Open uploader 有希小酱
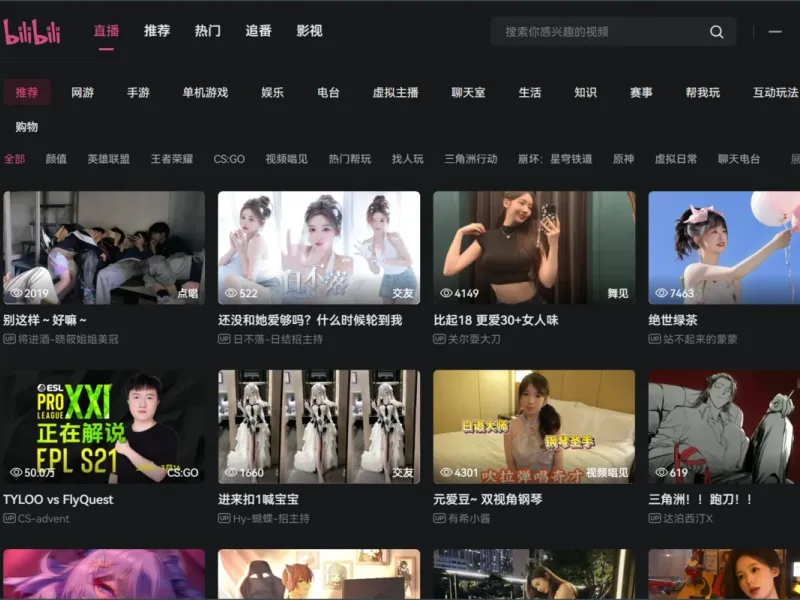Image resolution: width=800 pixels, height=600 pixels. (x=469, y=518)
